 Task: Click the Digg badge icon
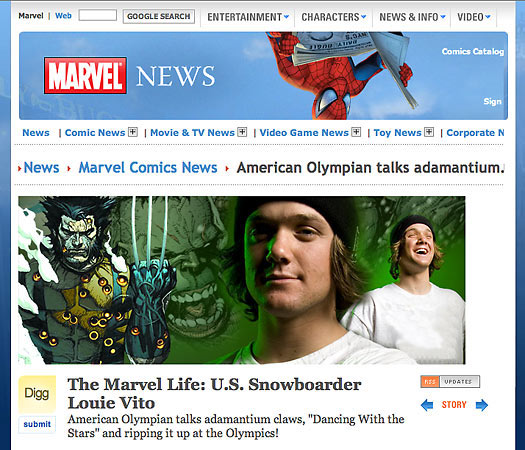pos(37,394)
